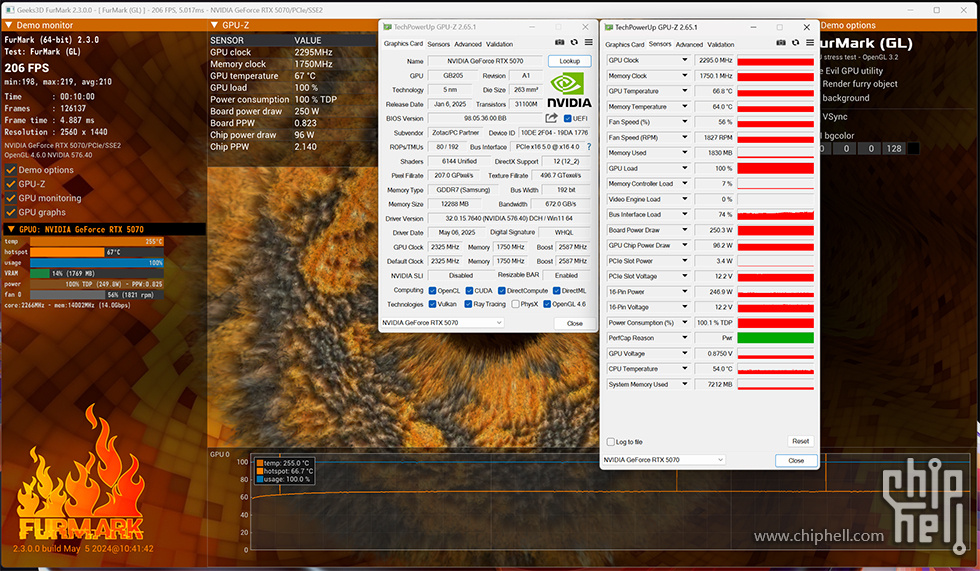Open CPU Temperature sensor dropdown arrow
This screenshot has height=571, width=980.
(684, 369)
